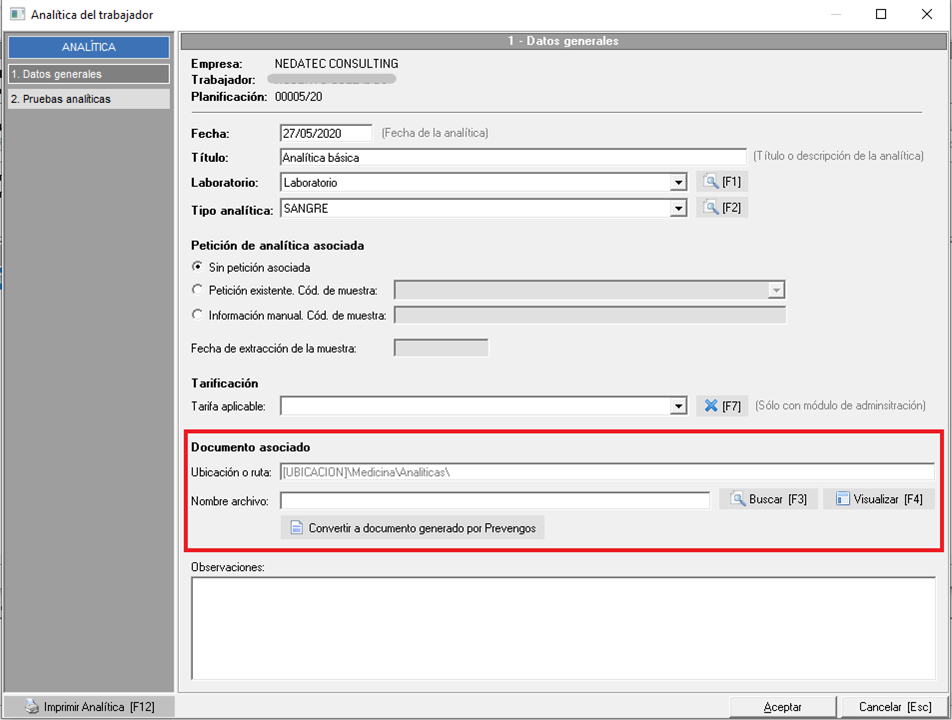Screen dimensions: 952x720
Task: Open the document with Visualizar [F4]
Action: click(x=878, y=499)
